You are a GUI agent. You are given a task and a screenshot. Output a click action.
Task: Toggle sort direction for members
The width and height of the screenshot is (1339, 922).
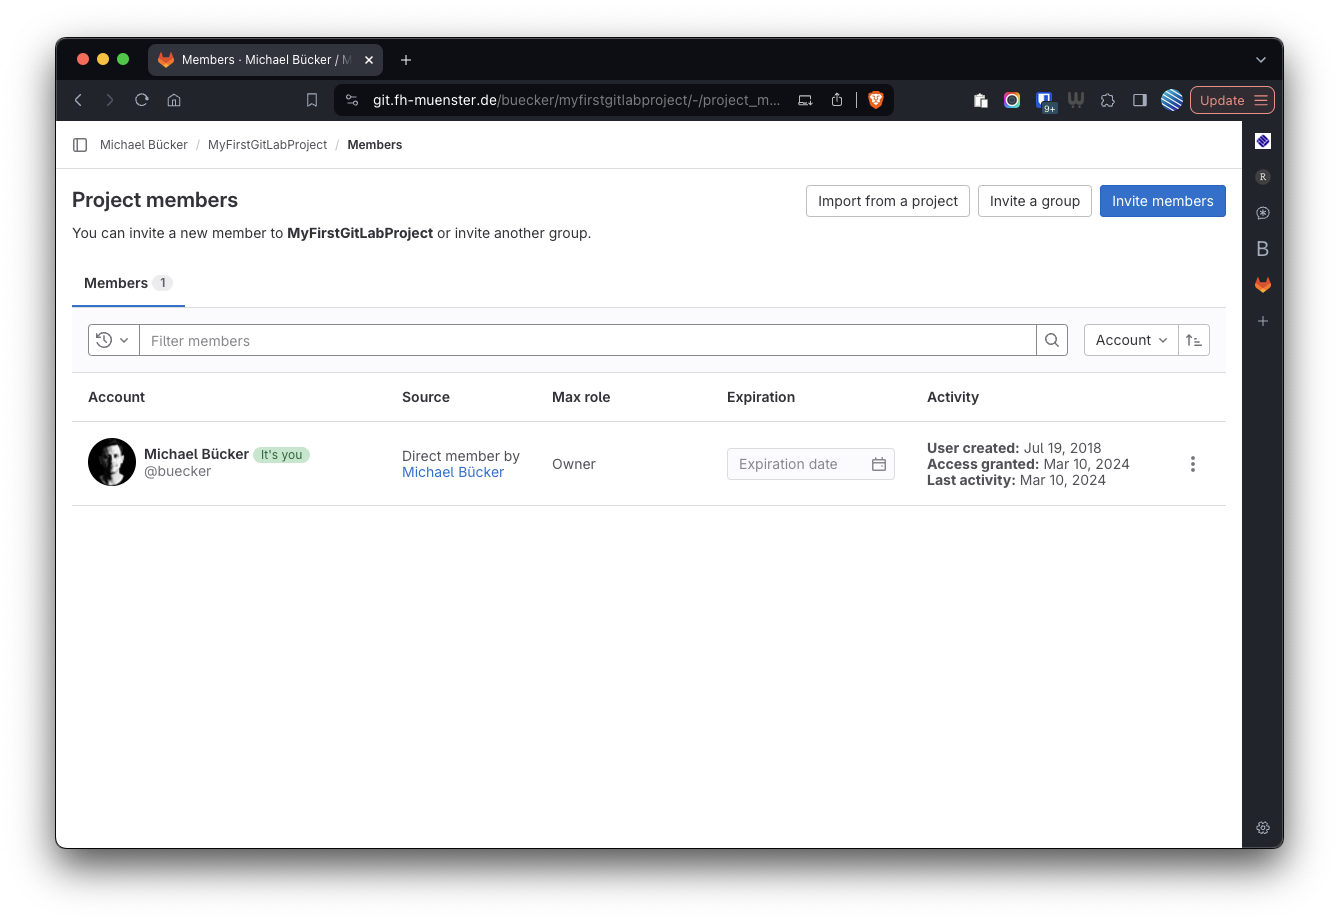[1194, 340]
